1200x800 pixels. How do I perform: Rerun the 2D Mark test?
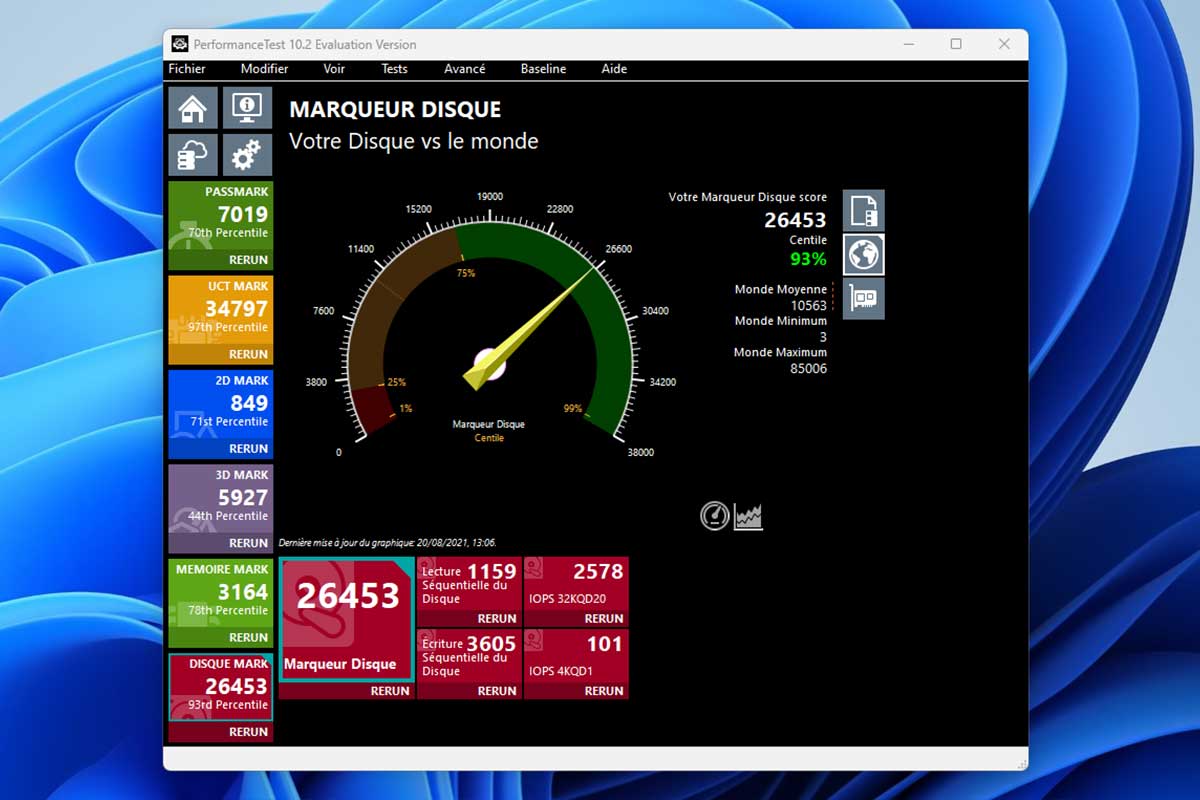pos(248,449)
